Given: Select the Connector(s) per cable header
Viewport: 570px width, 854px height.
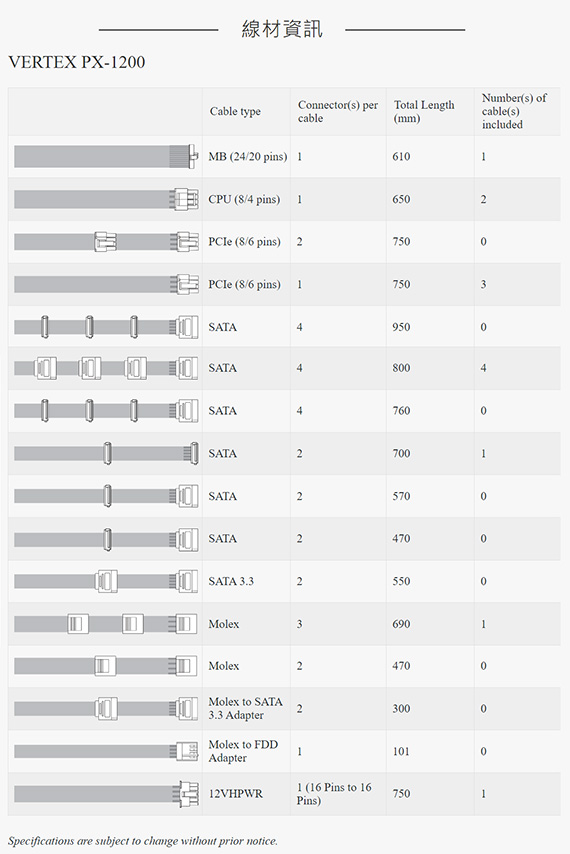Looking at the screenshot, I should [338, 111].
